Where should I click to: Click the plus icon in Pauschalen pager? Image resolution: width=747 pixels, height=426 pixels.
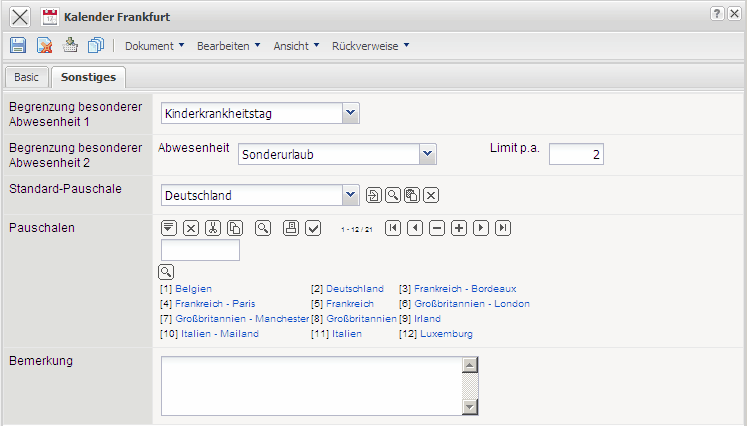(459, 228)
